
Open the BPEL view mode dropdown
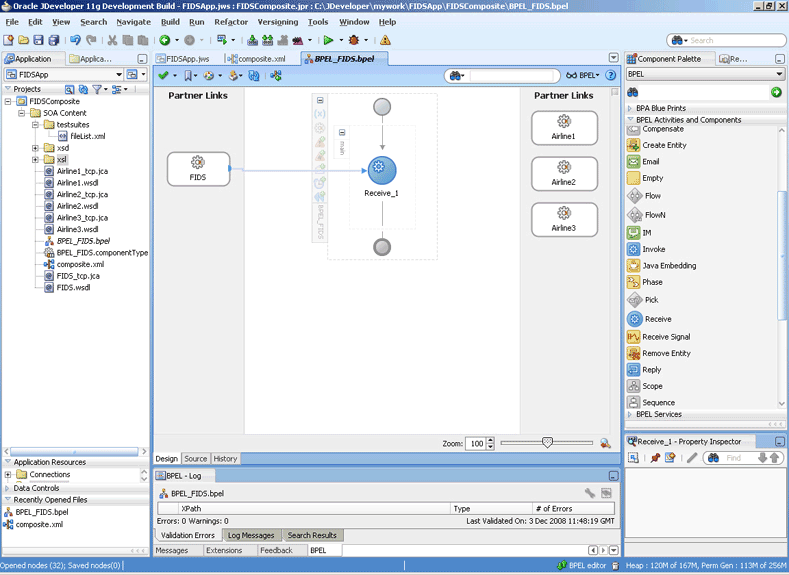pos(583,75)
